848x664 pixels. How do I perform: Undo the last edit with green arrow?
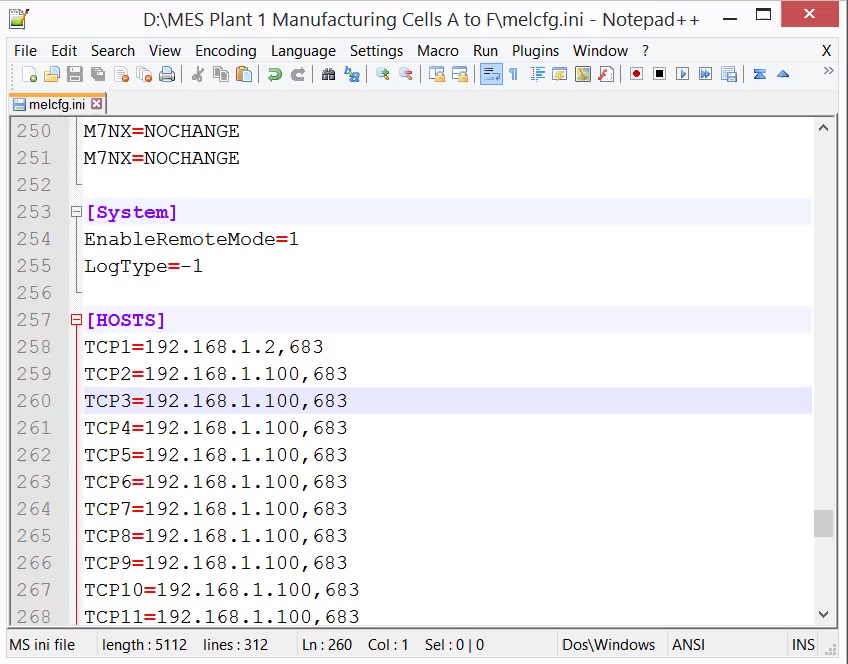275,74
